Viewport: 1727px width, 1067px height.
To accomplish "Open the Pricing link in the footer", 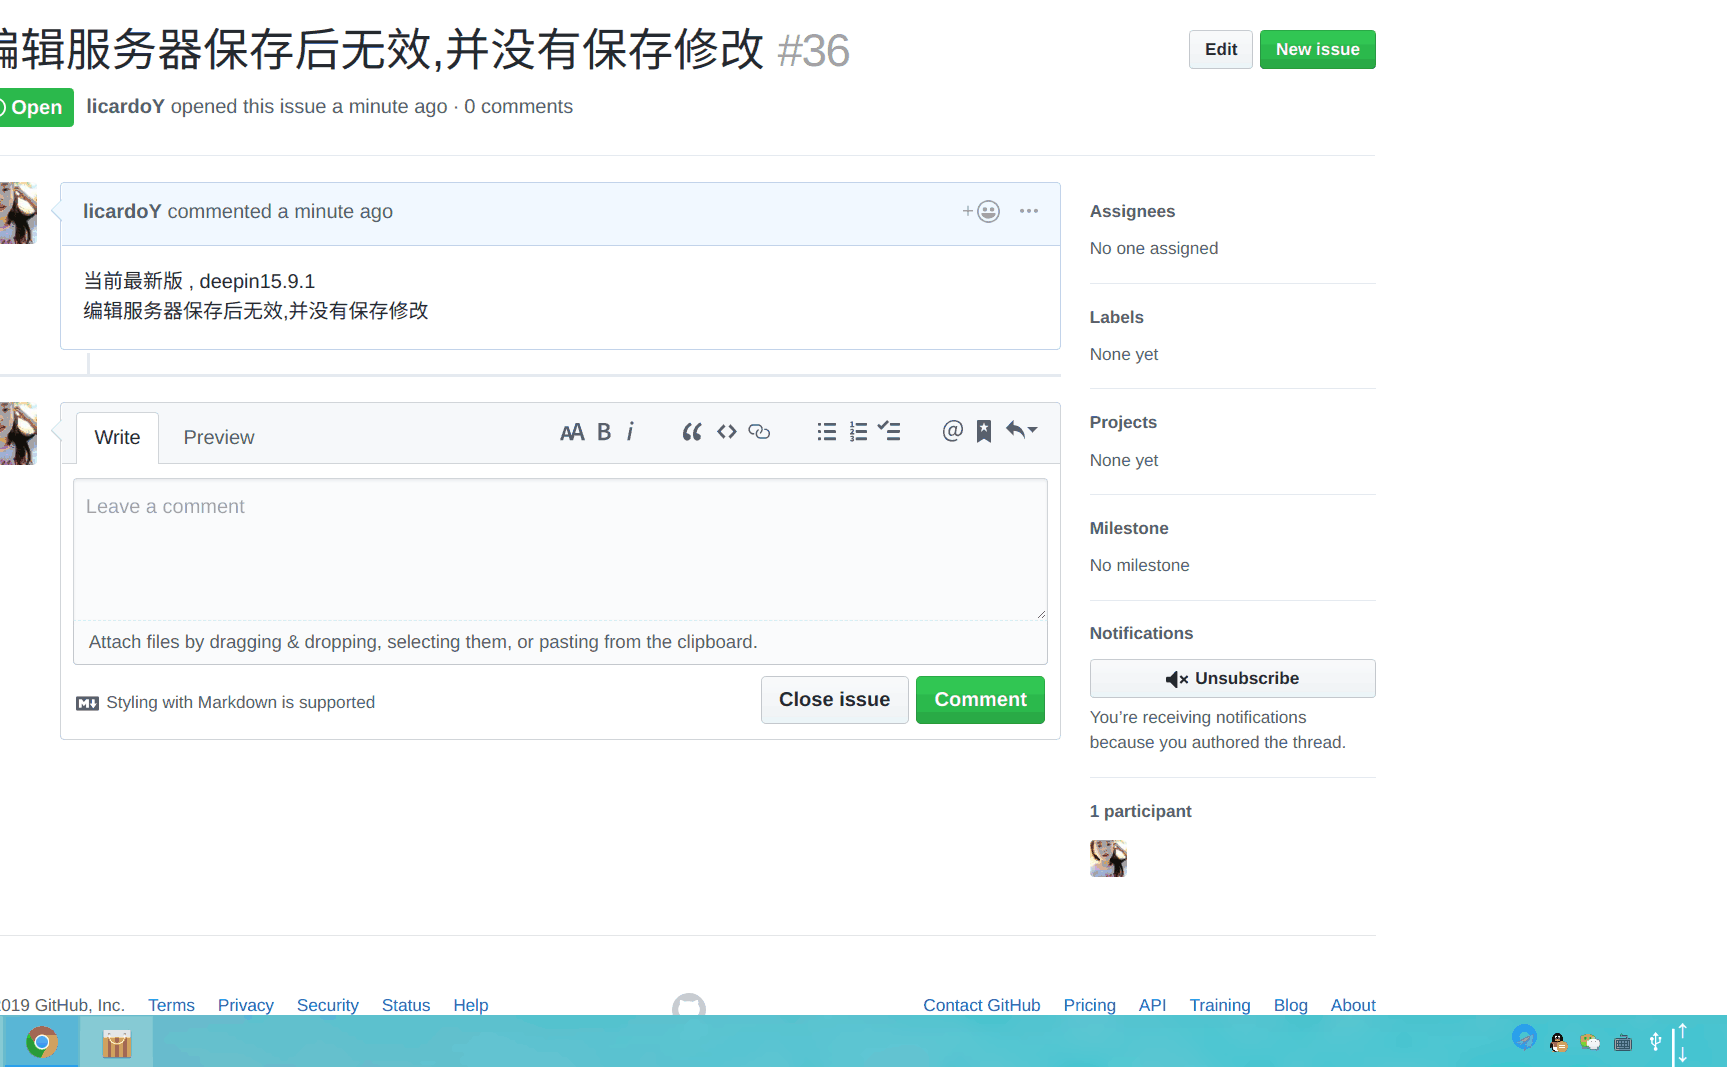I will coord(1089,1005).
